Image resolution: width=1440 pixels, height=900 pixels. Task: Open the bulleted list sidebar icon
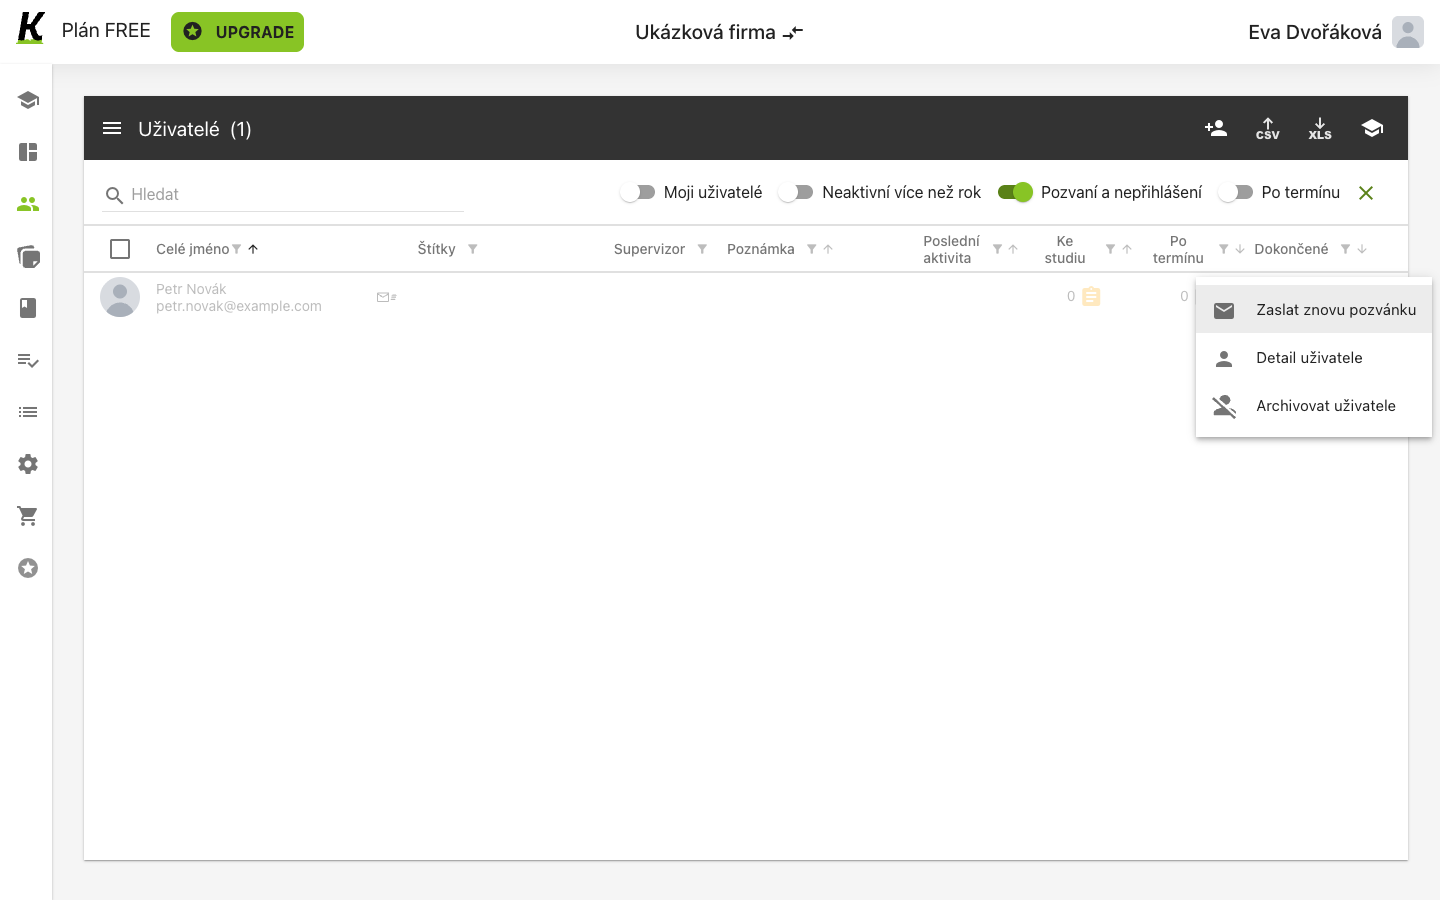(x=28, y=412)
